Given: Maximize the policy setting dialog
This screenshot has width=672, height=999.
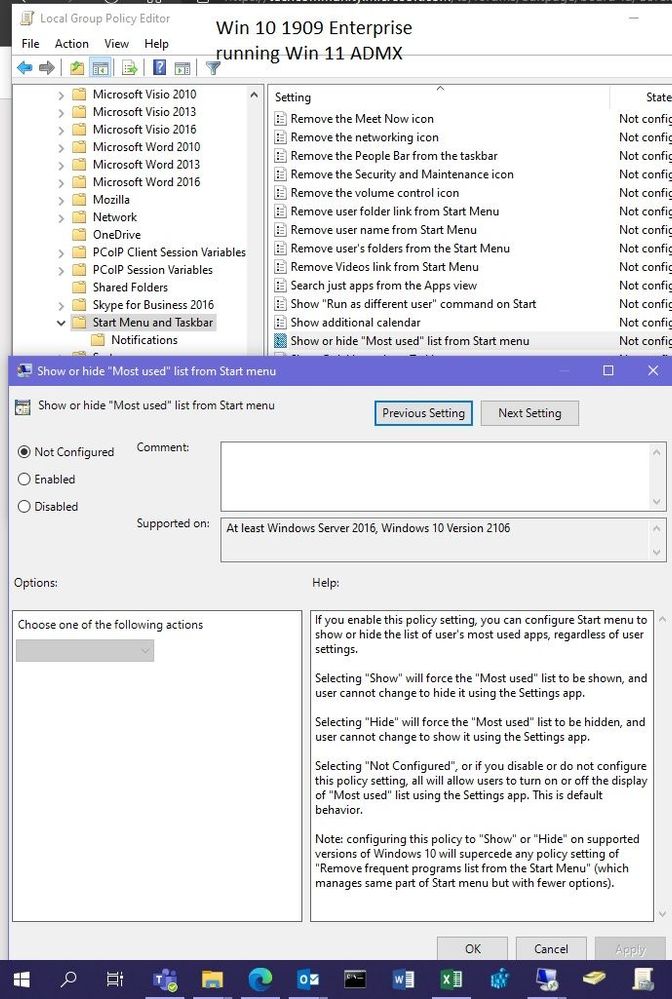Looking at the screenshot, I should 608,371.
